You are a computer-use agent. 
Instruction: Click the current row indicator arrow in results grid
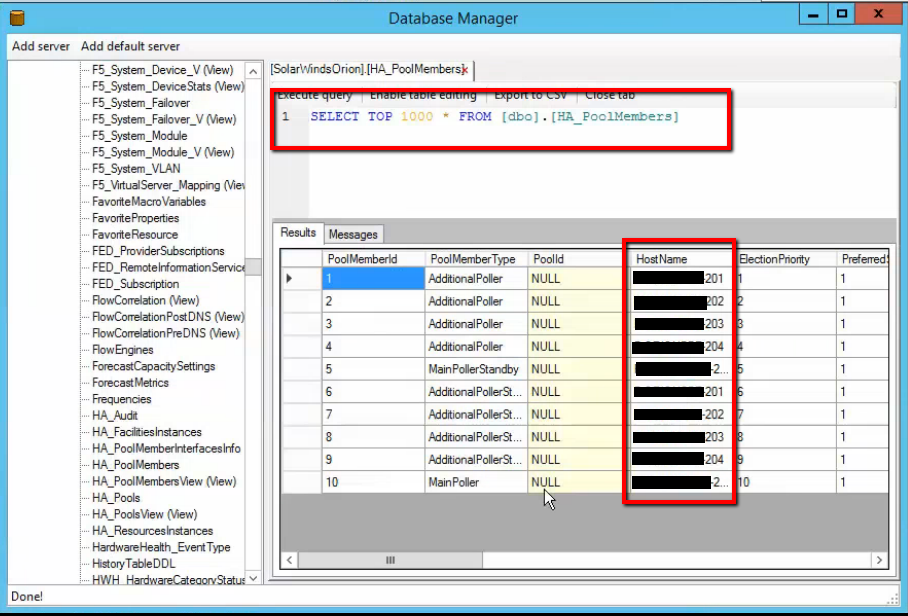pyautogui.click(x=290, y=279)
